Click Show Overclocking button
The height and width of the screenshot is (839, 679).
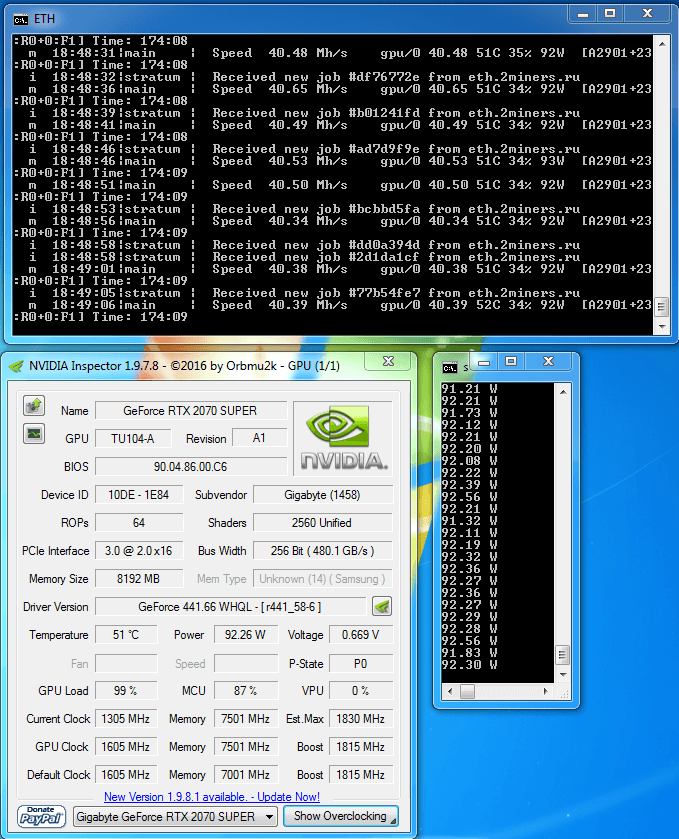click(340, 816)
